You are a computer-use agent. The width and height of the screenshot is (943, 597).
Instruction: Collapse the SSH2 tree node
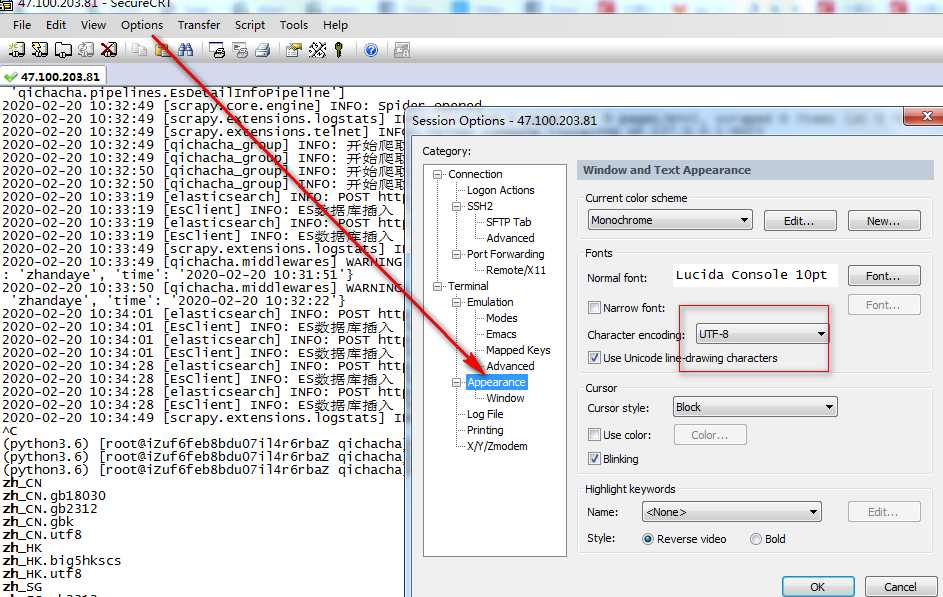coord(456,206)
